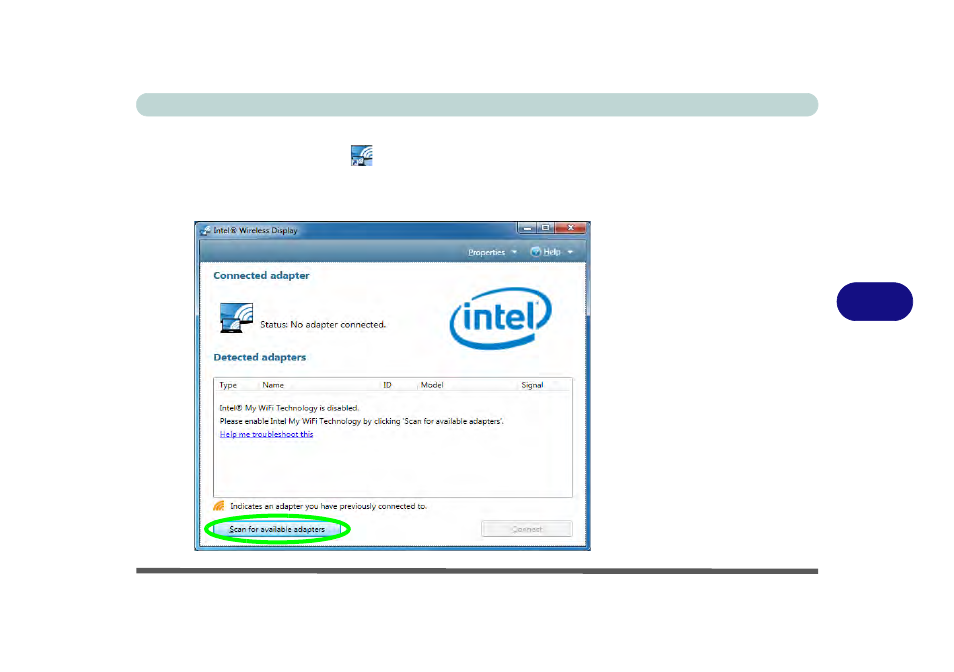This screenshot has width=954, height=672.
Task: Click the orange previously-connected adapter indicator icon
Action: [x=219, y=506]
